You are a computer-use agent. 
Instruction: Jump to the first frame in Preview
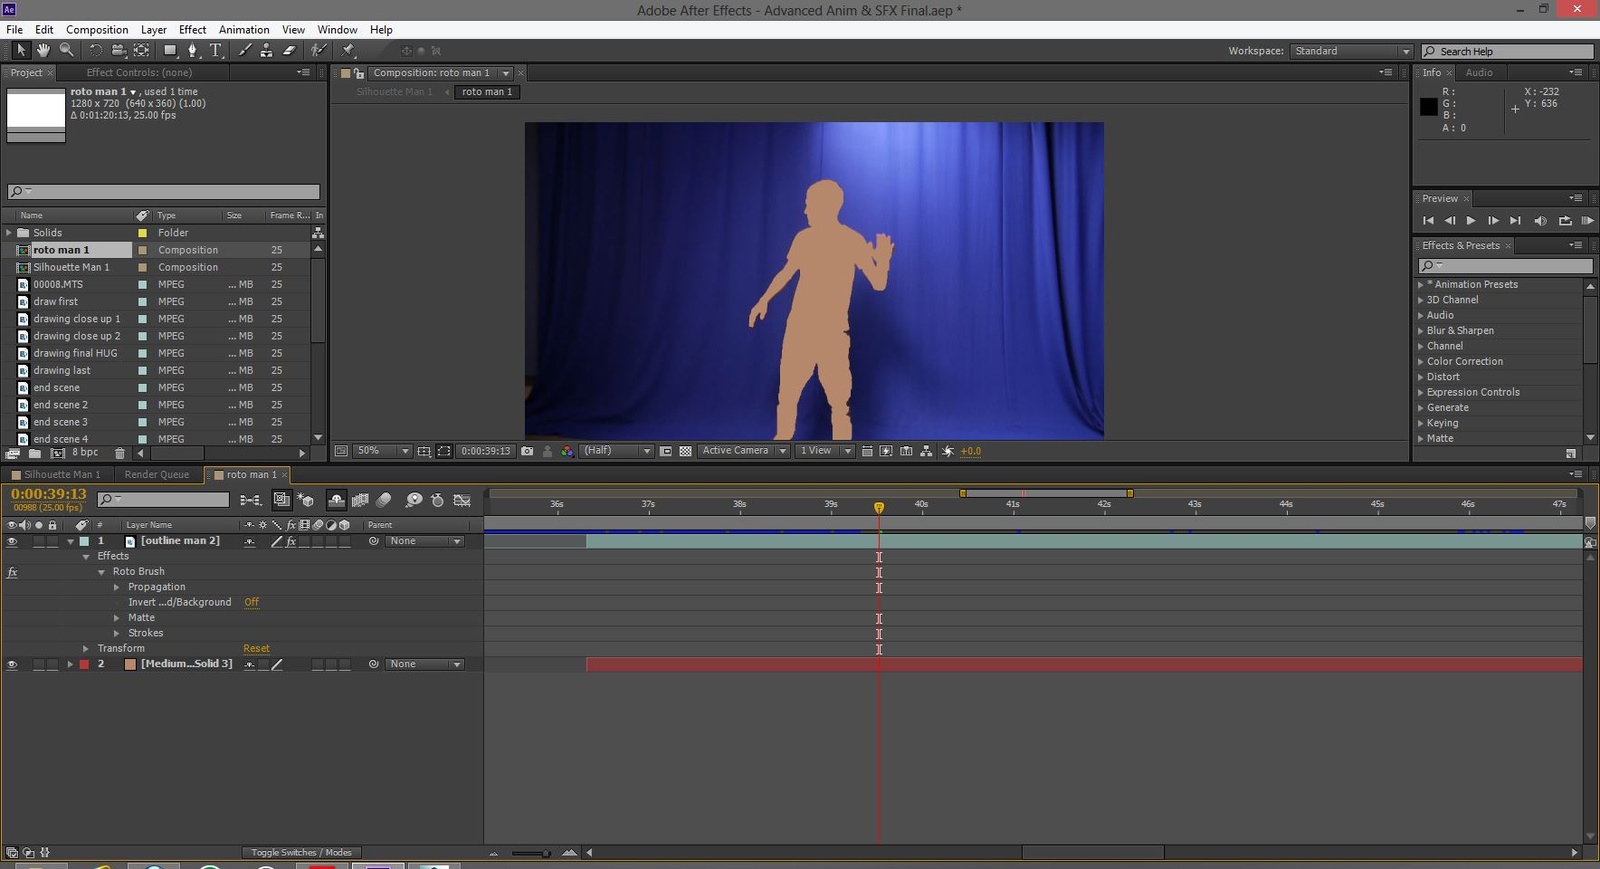tap(1428, 221)
